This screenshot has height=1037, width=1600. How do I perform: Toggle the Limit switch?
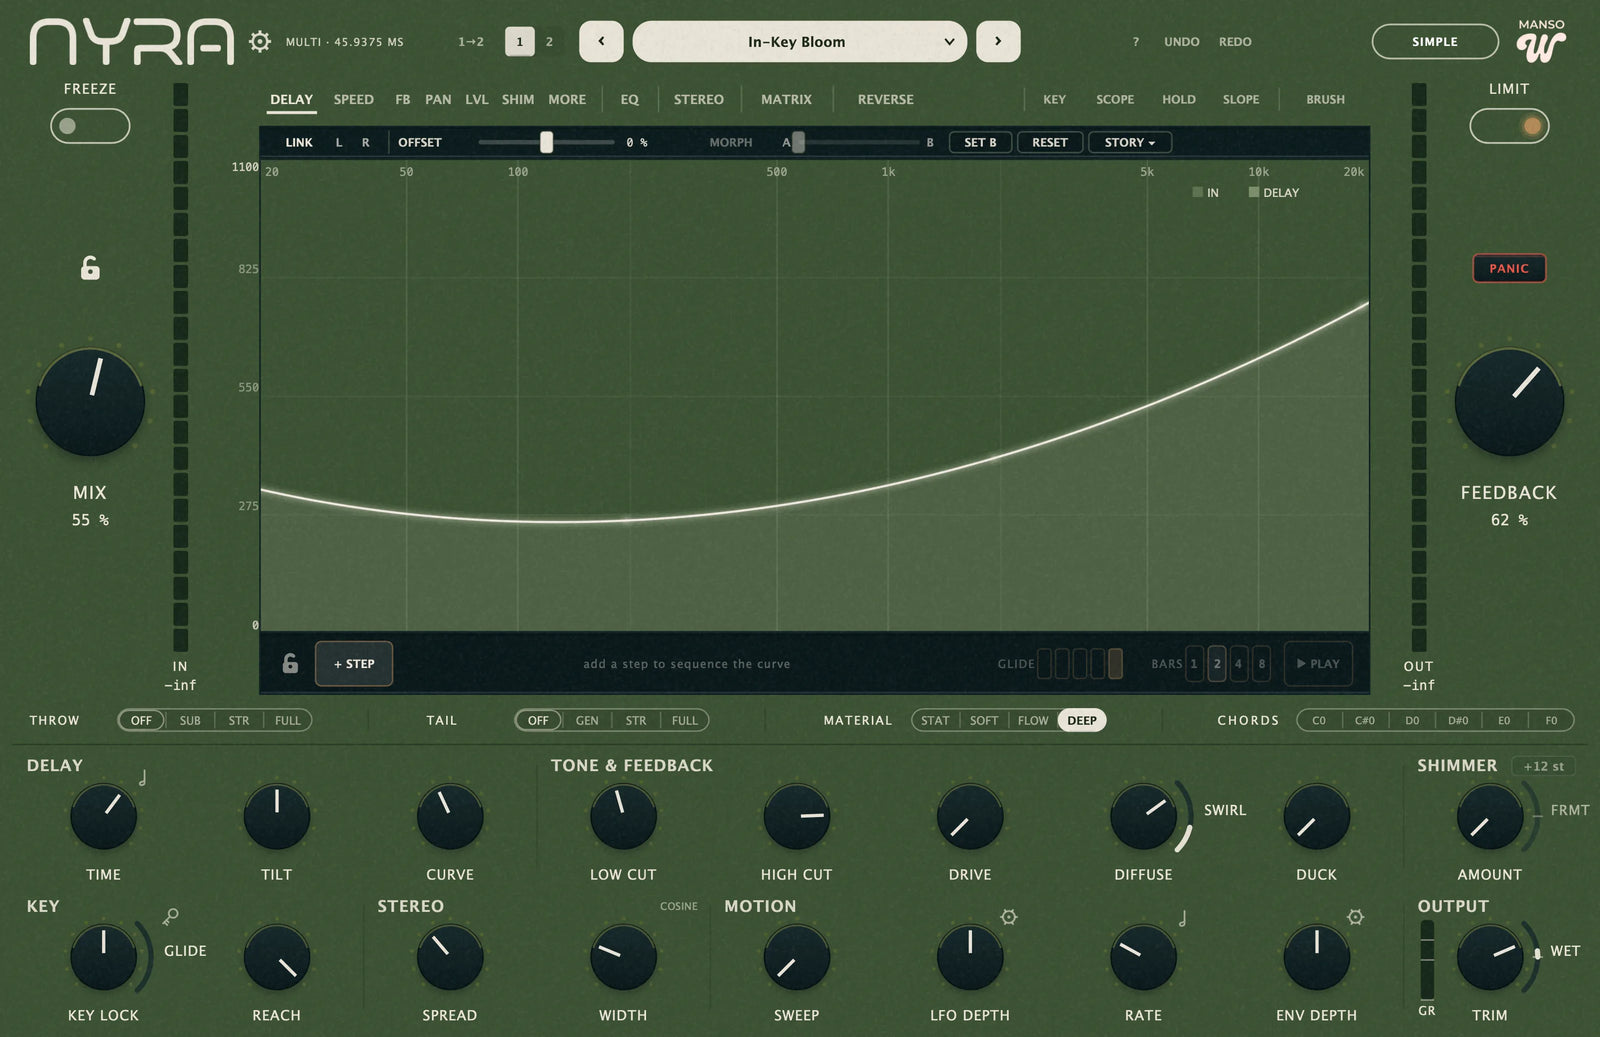point(1509,126)
